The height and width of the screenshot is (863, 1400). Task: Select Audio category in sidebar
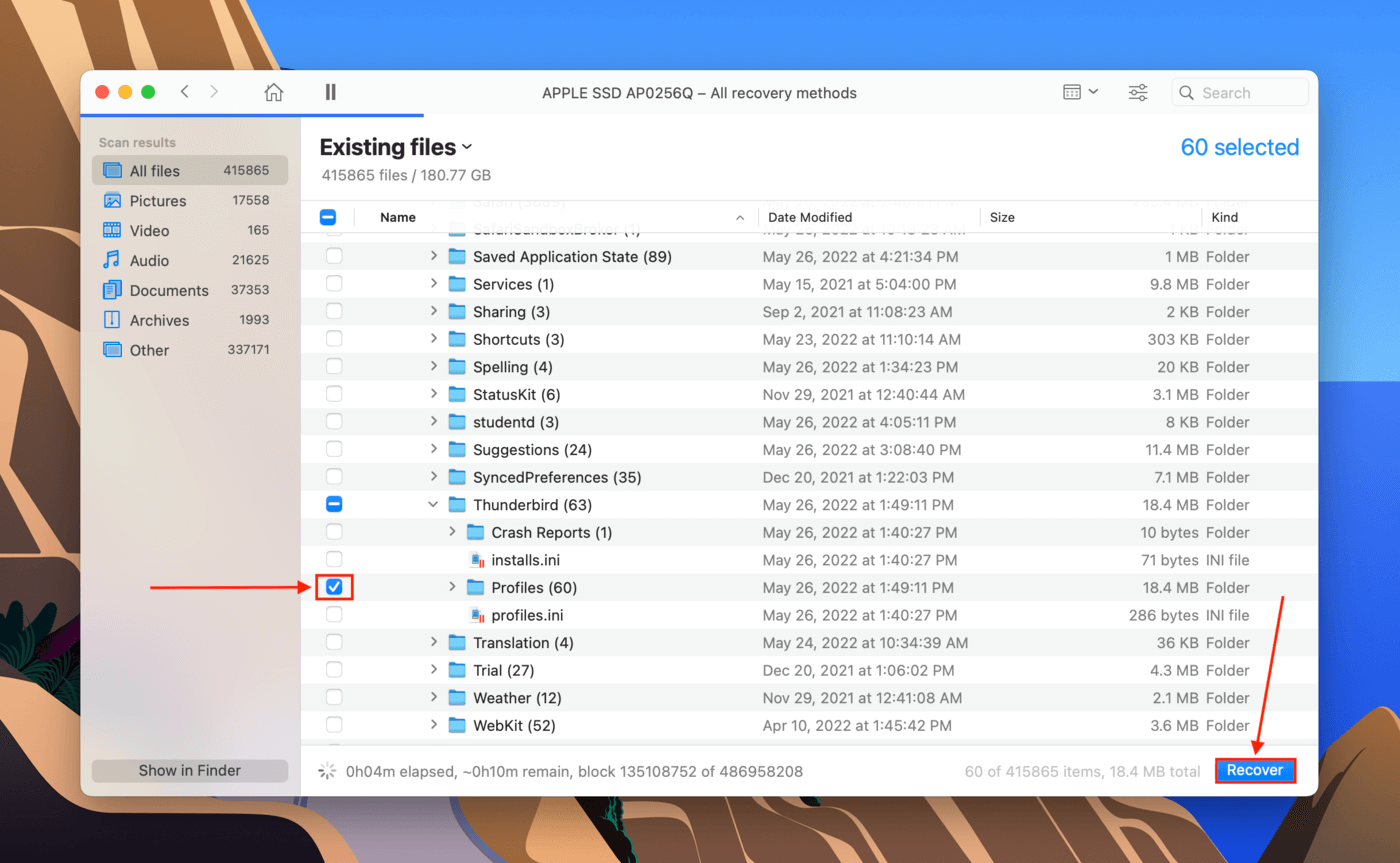pos(190,260)
